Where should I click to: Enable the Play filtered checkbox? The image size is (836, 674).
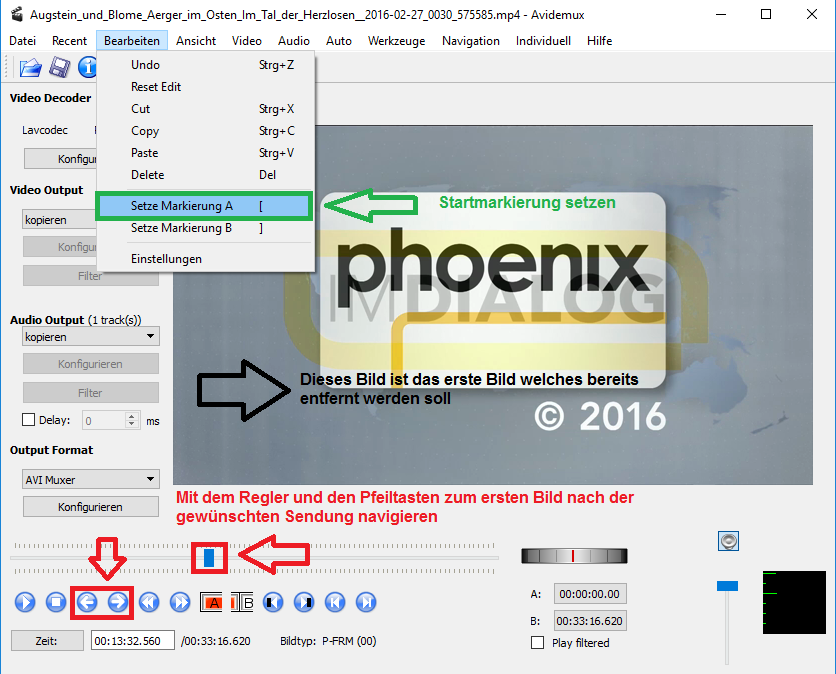tap(538, 643)
